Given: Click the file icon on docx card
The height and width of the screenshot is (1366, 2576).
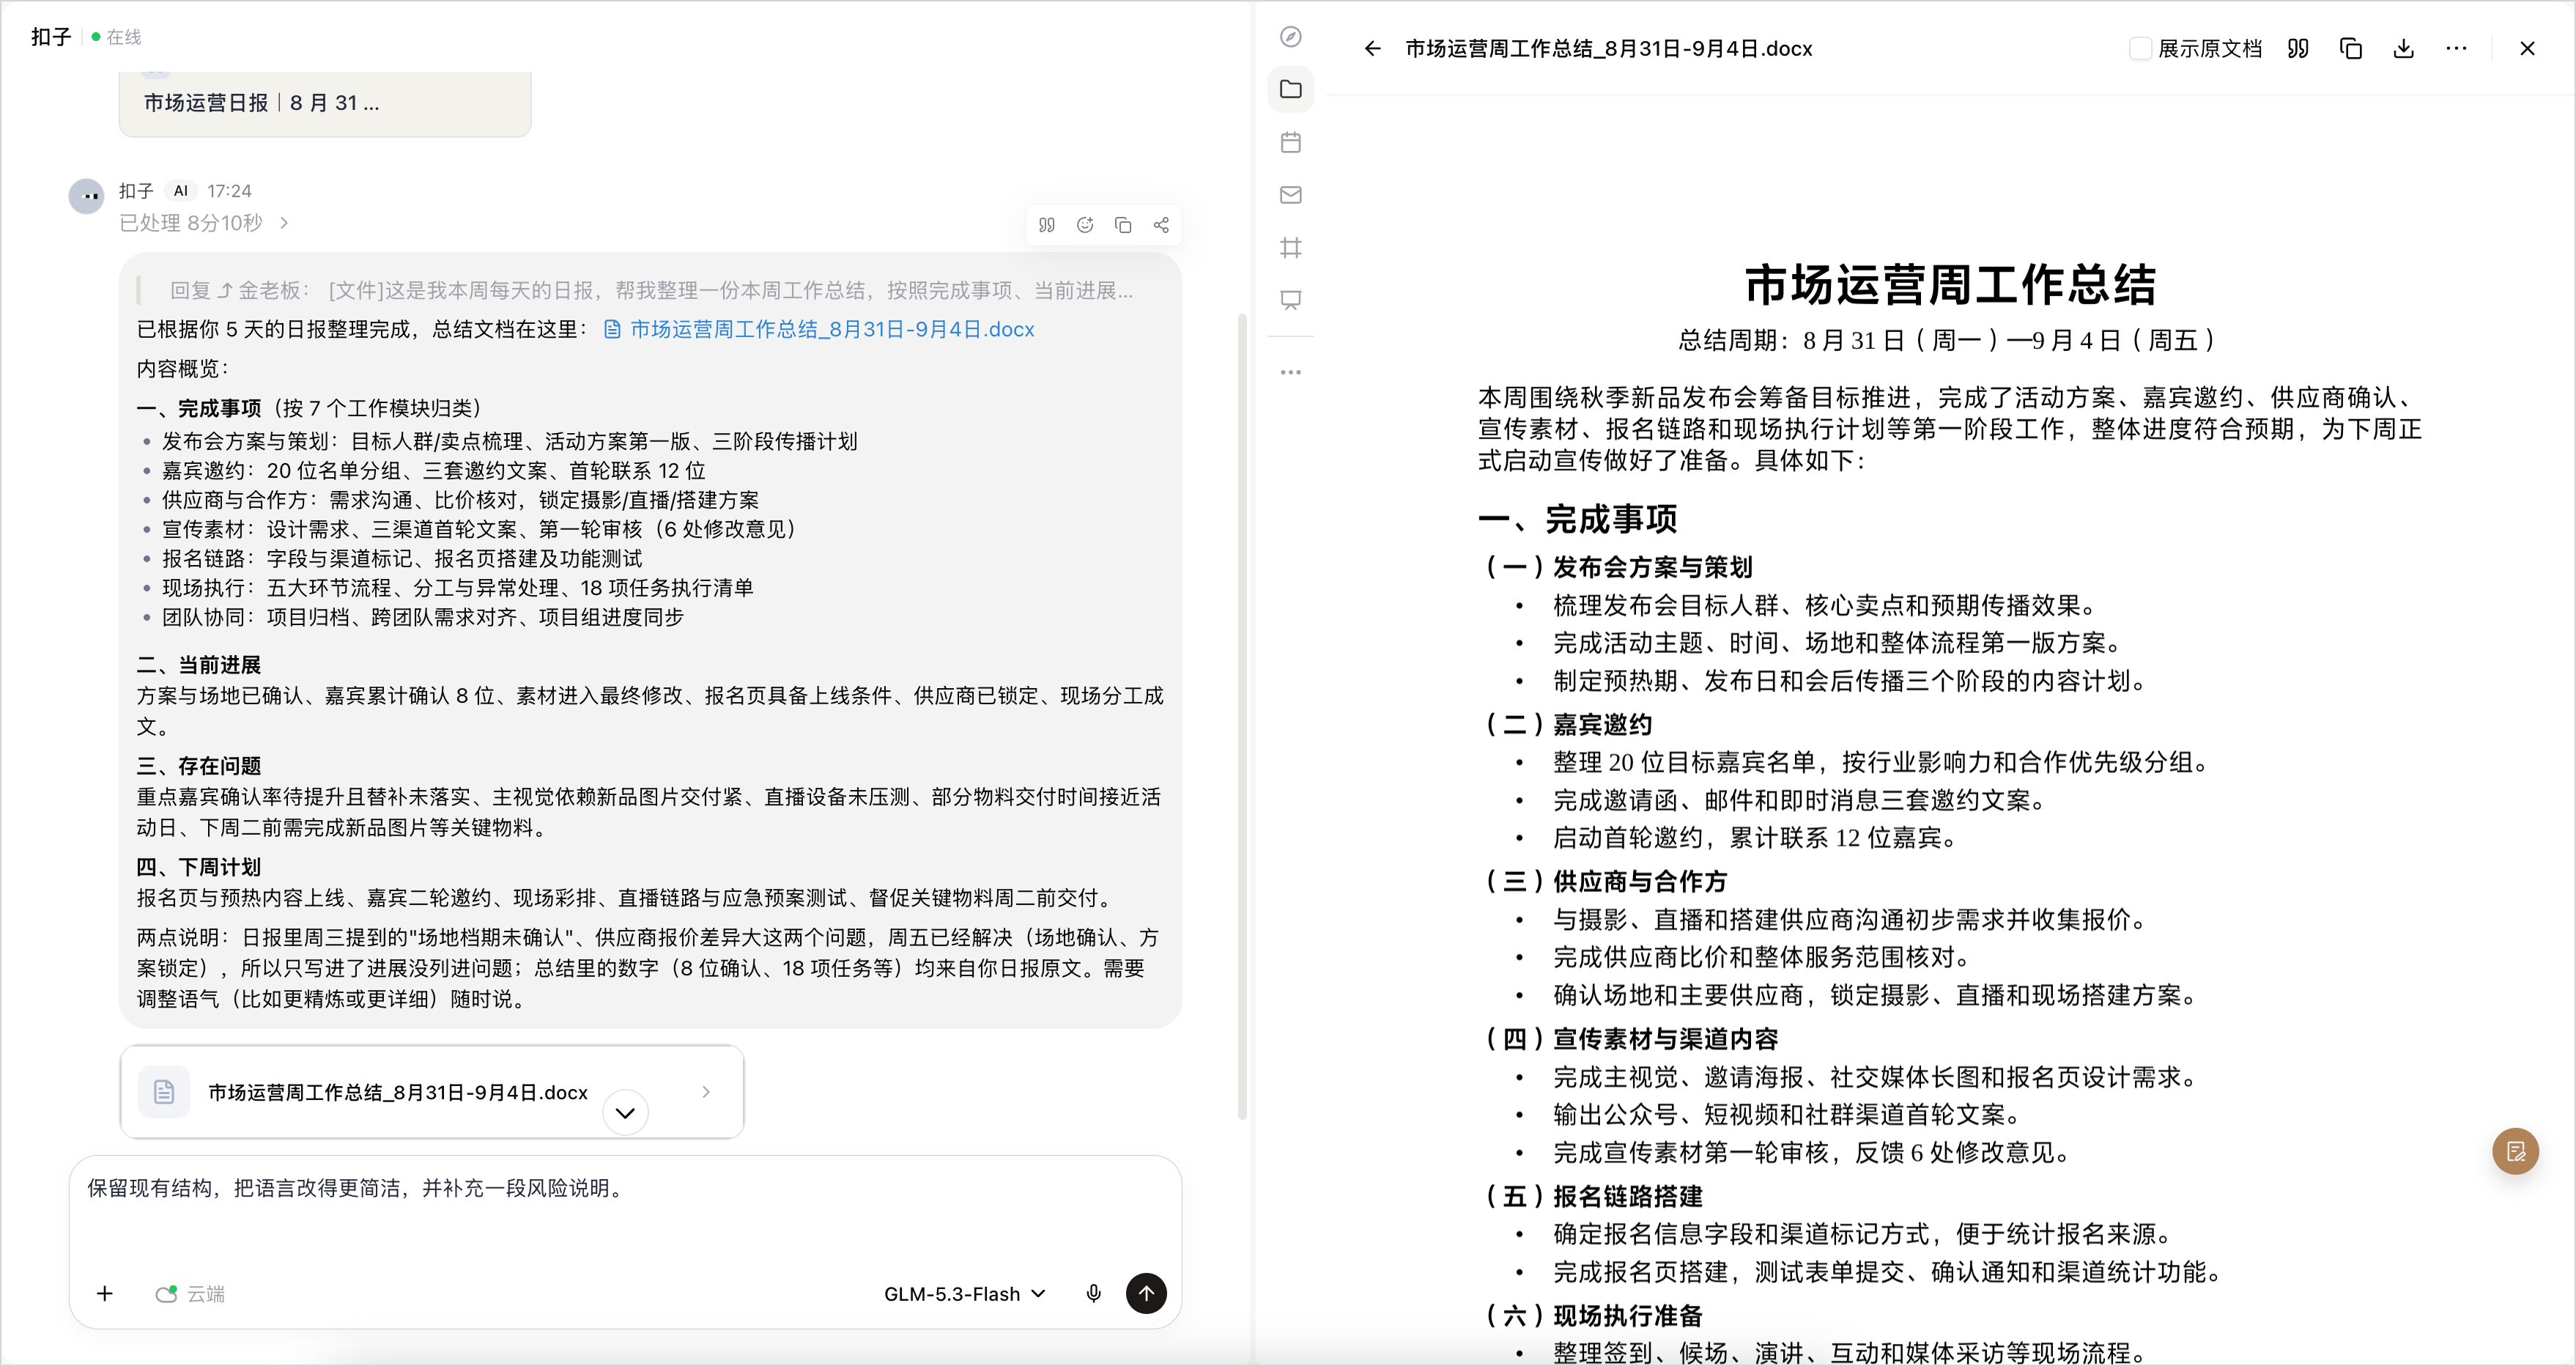Looking at the screenshot, I should click(x=164, y=1091).
